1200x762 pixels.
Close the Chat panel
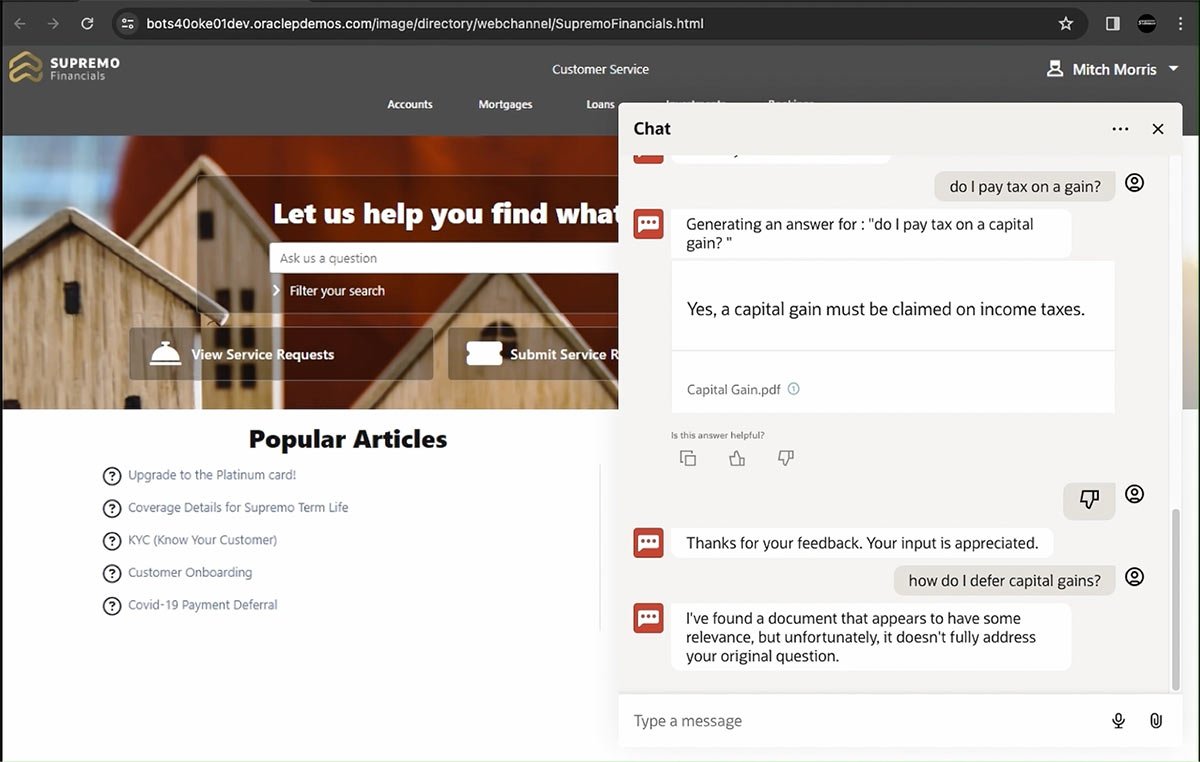(x=1158, y=129)
